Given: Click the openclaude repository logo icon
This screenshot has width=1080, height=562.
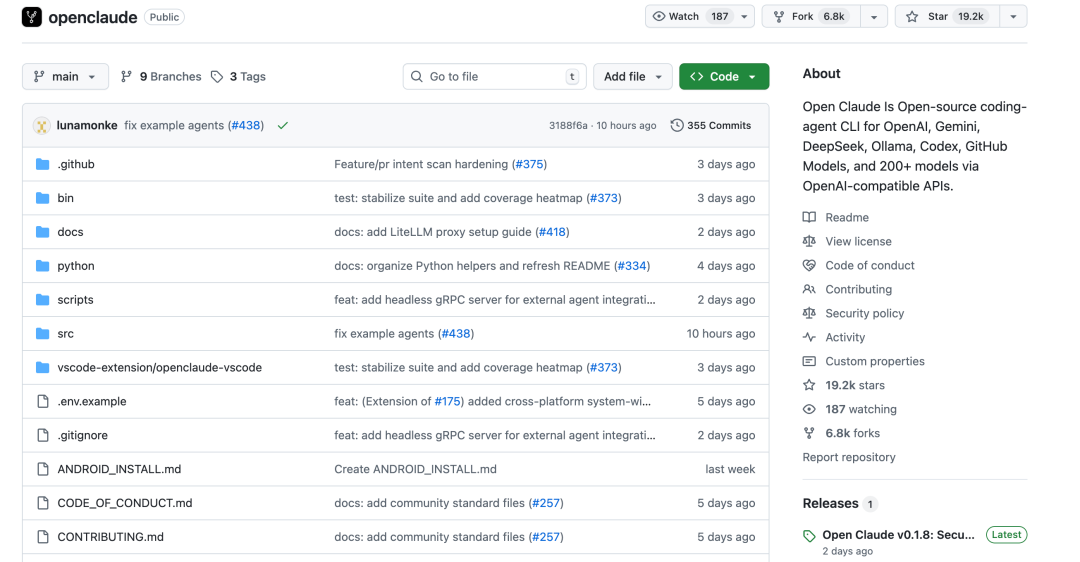Looking at the screenshot, I should 32,17.
